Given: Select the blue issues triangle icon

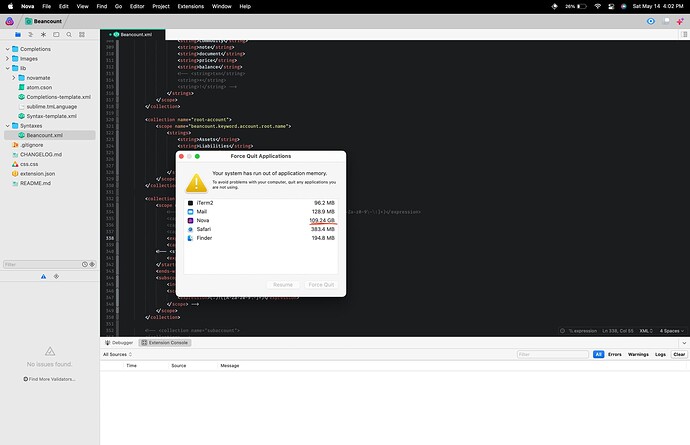Looking at the screenshot, I should coord(43,276).
